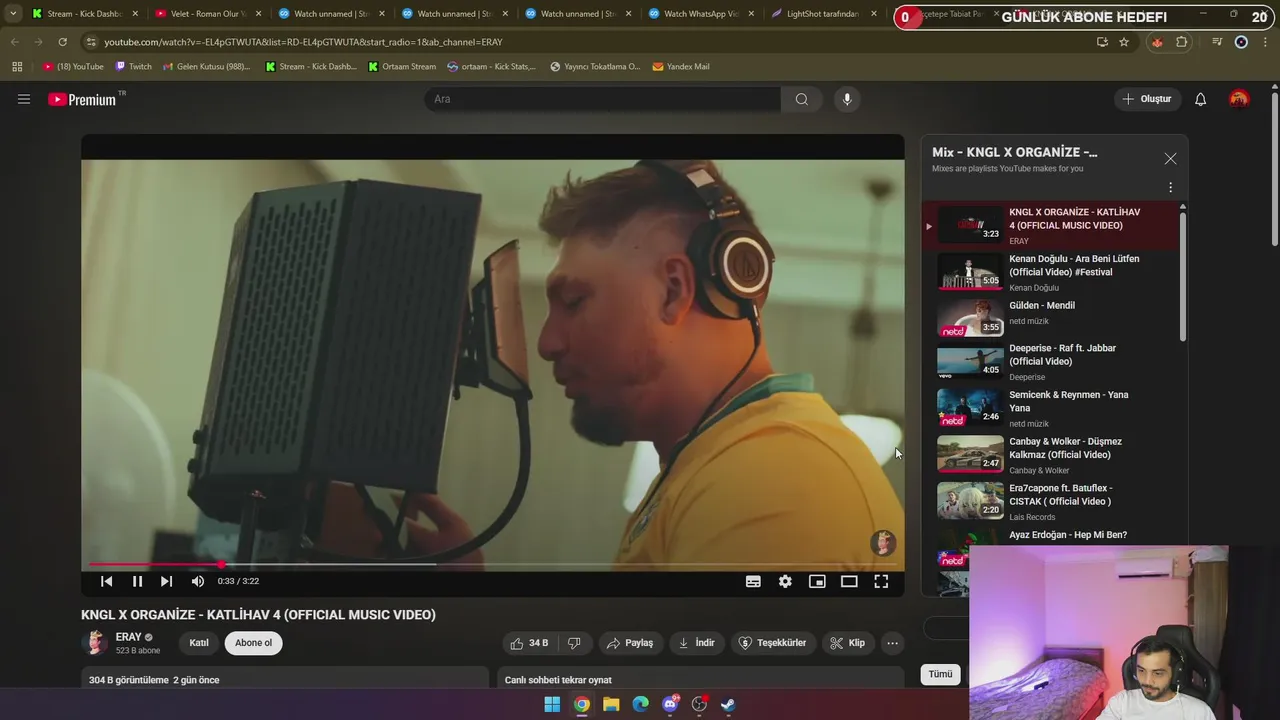Create a clip with Klip
Screen dimensions: 1280x720
pyautogui.click(x=847, y=643)
